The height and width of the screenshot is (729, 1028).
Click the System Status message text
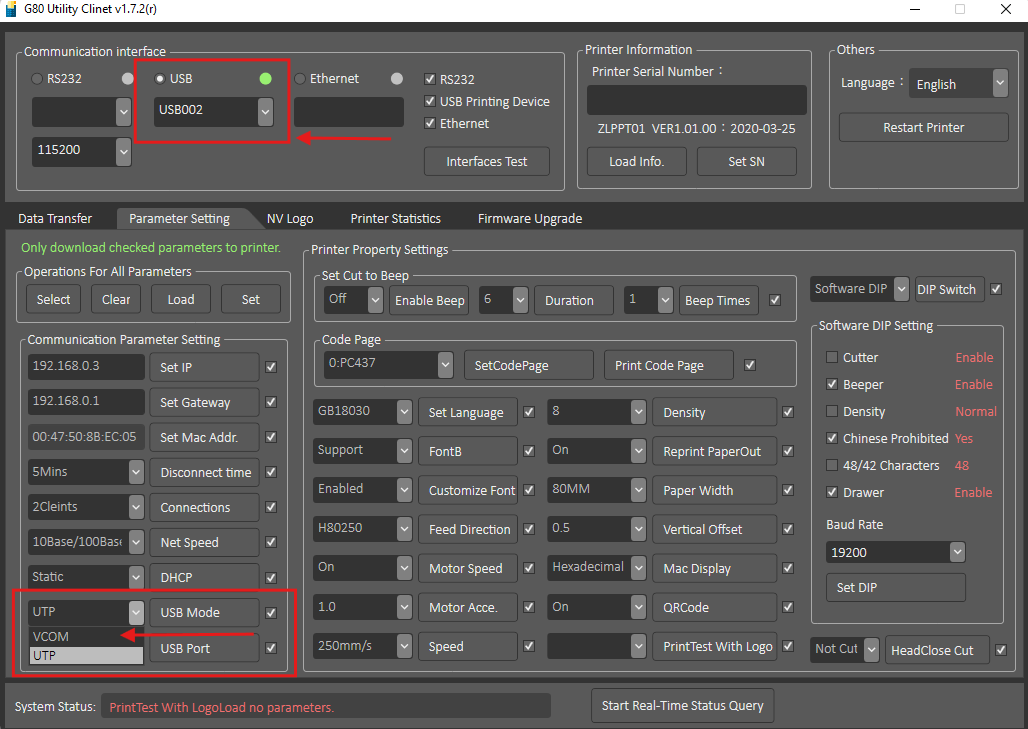pos(222,707)
